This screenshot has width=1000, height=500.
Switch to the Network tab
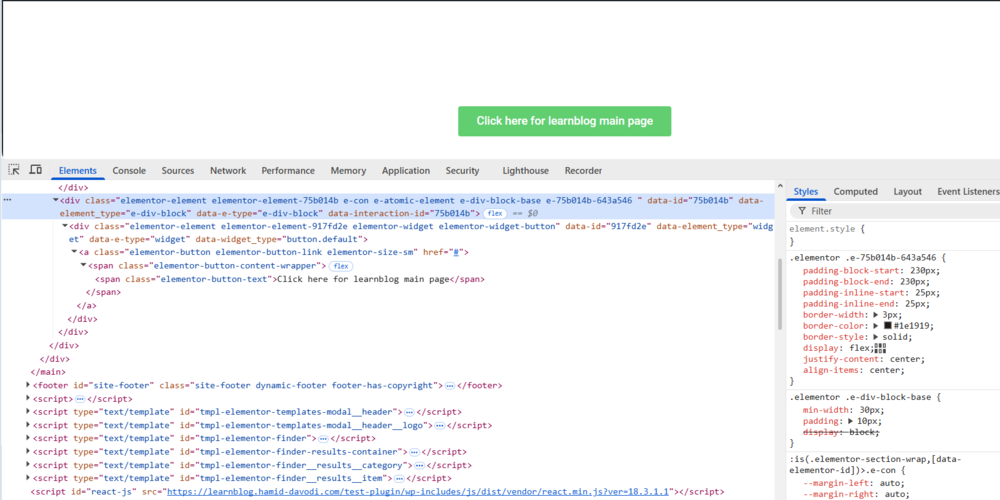(228, 170)
